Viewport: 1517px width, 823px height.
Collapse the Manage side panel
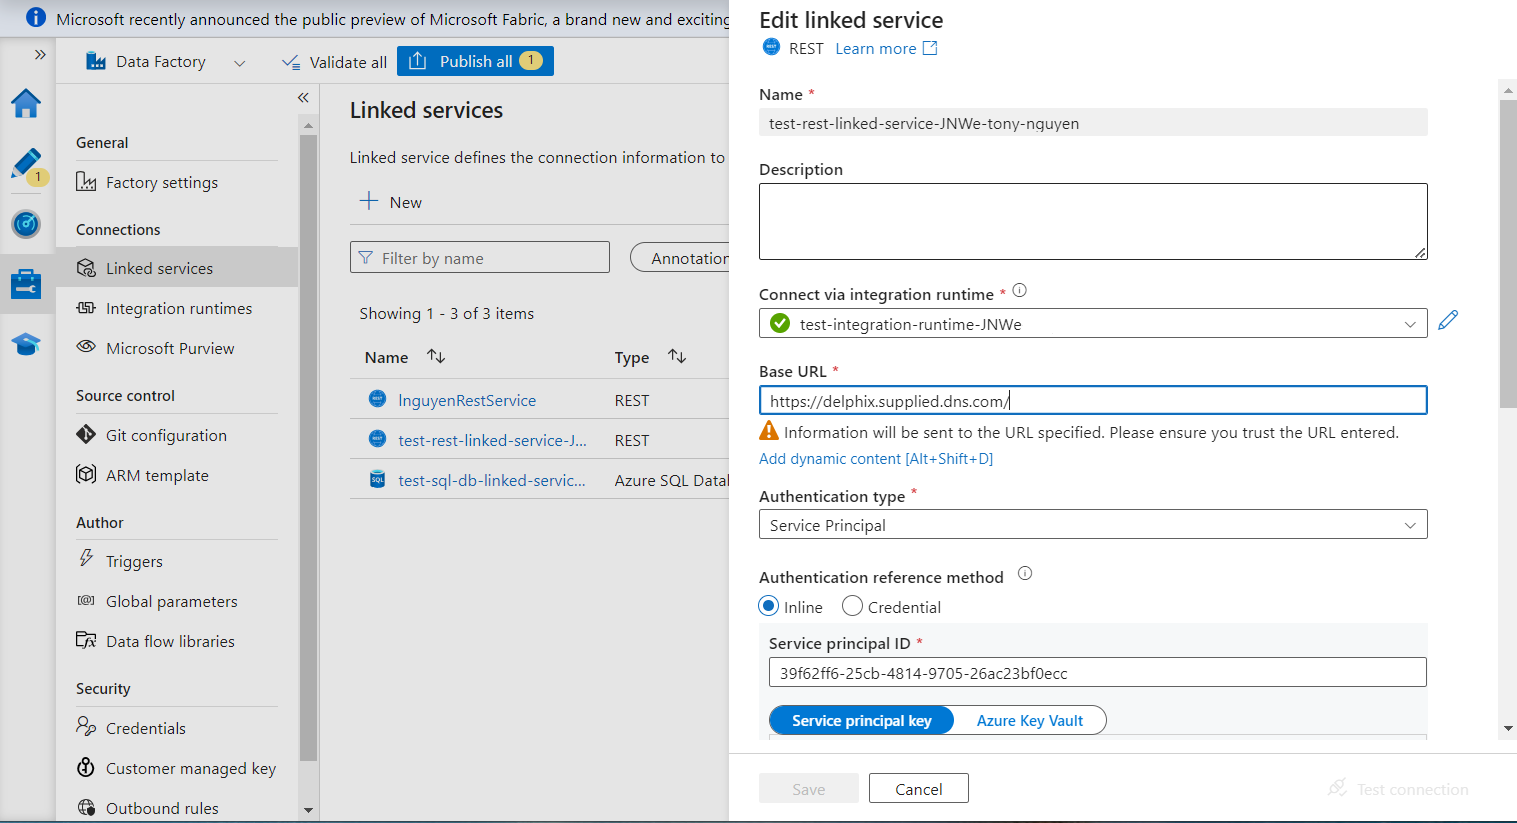point(303,98)
